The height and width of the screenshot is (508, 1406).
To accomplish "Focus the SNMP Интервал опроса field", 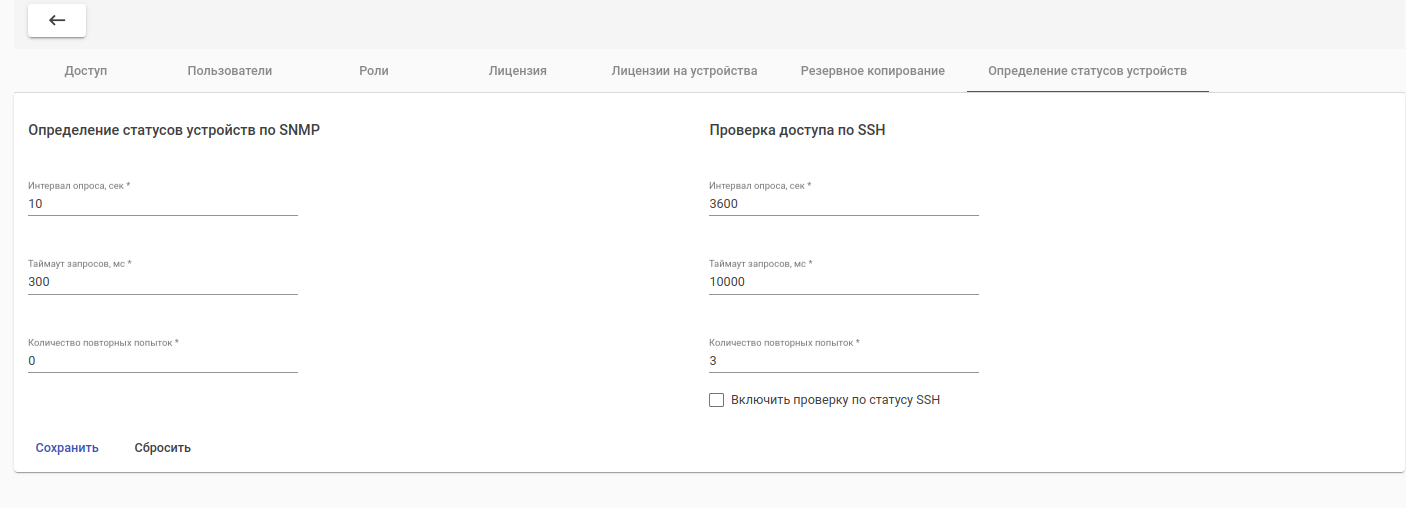I will coord(163,204).
